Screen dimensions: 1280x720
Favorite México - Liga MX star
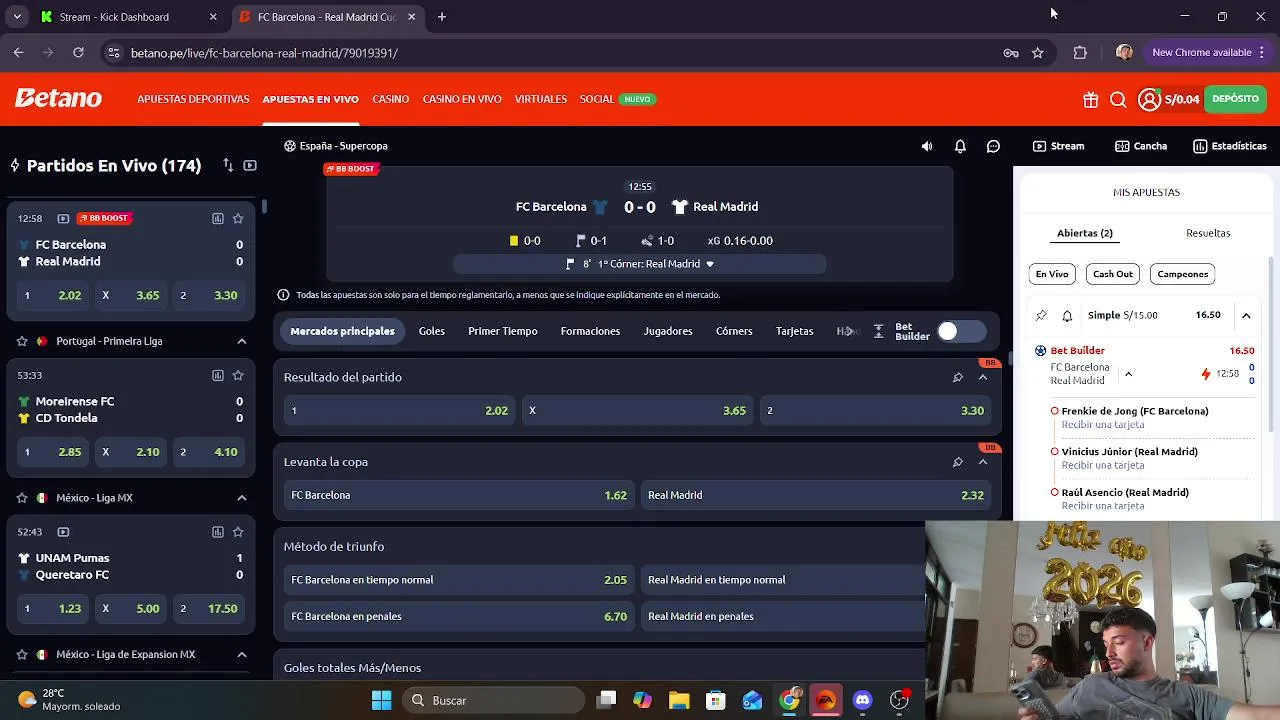(x=22, y=498)
